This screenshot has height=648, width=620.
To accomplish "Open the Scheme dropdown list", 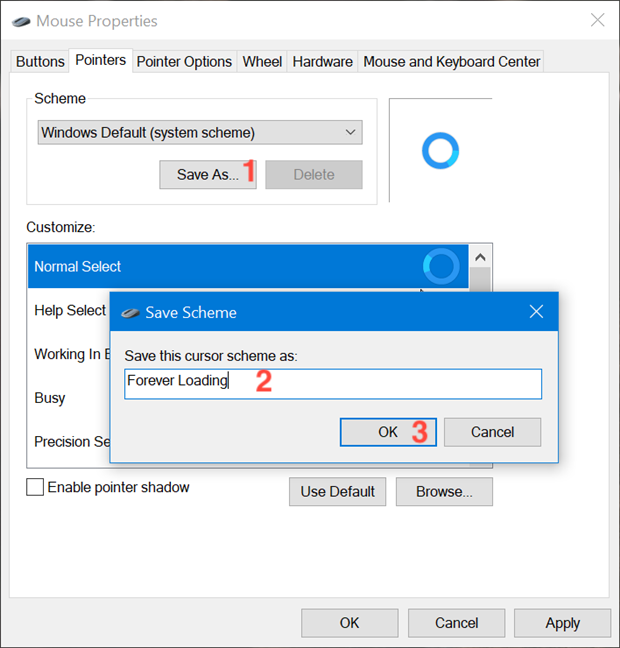I will click(200, 133).
